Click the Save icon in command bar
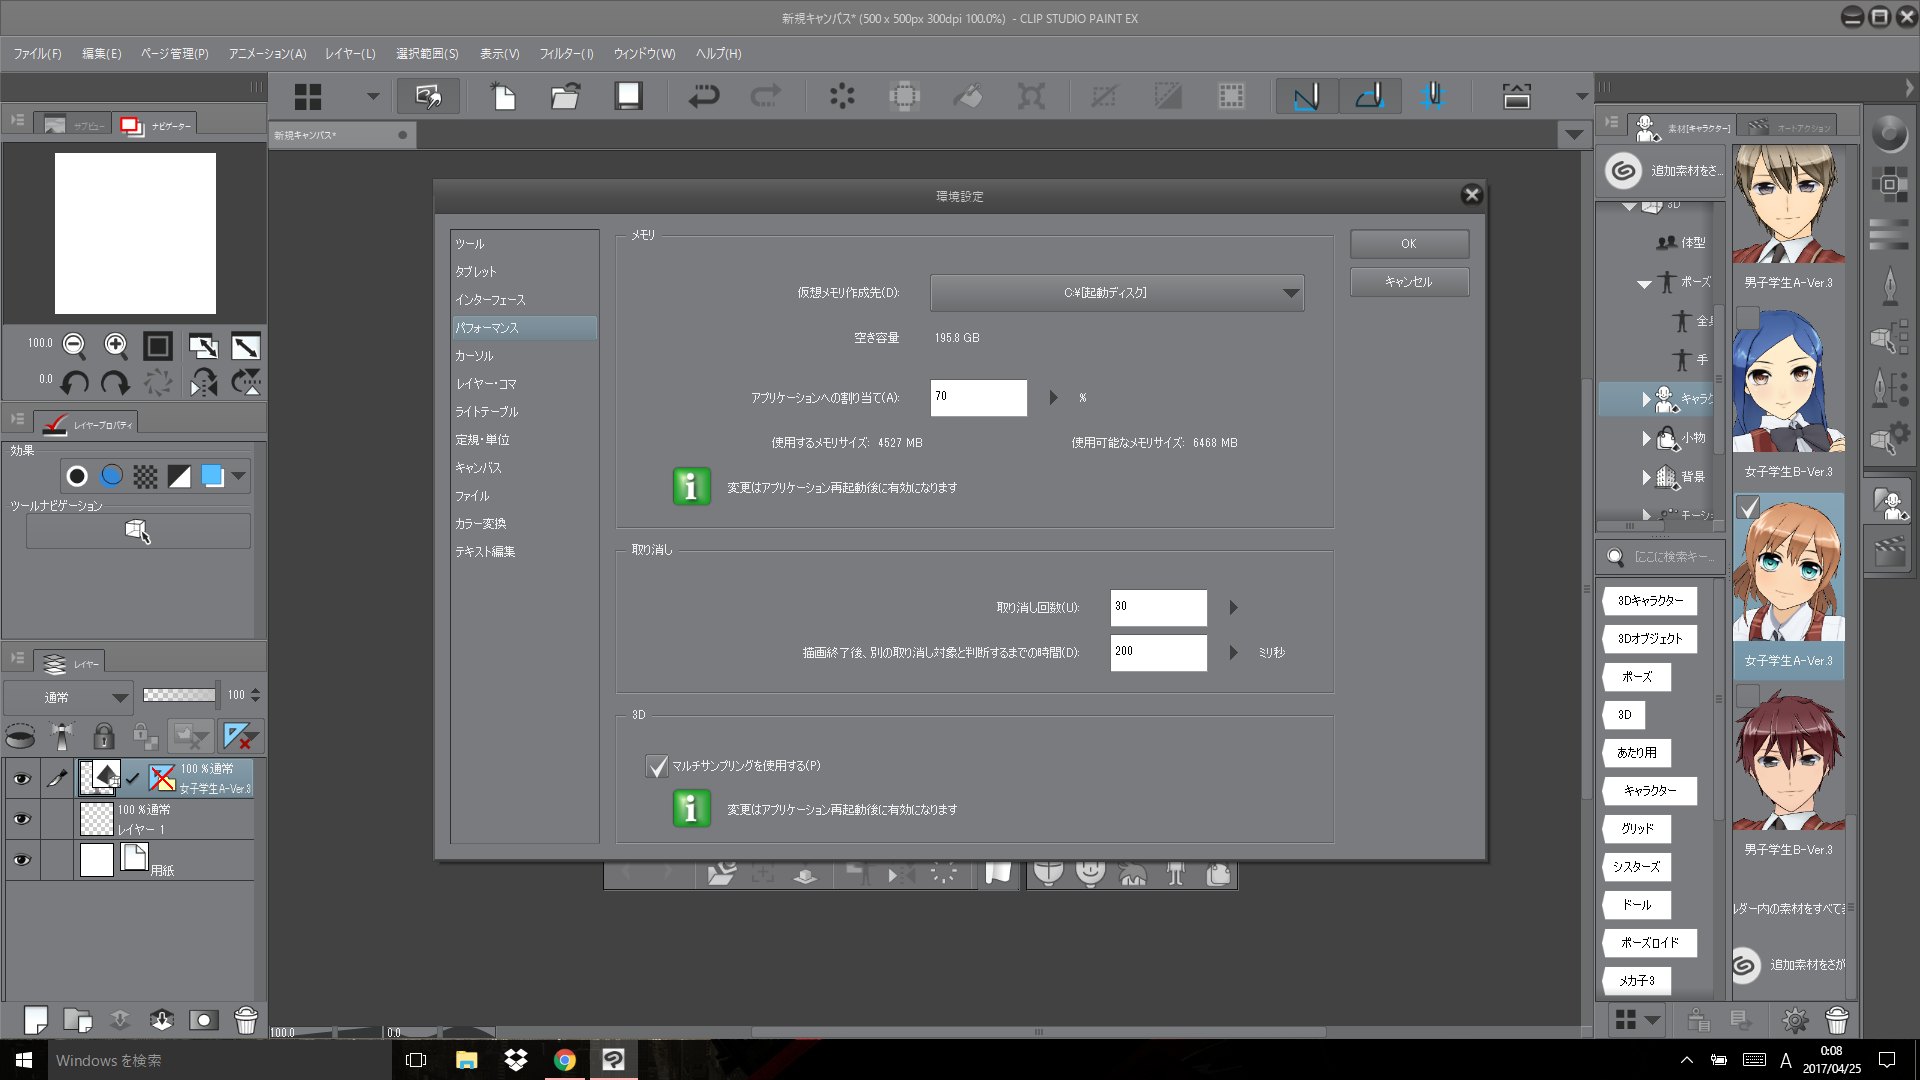This screenshot has width=1920, height=1080. point(628,96)
